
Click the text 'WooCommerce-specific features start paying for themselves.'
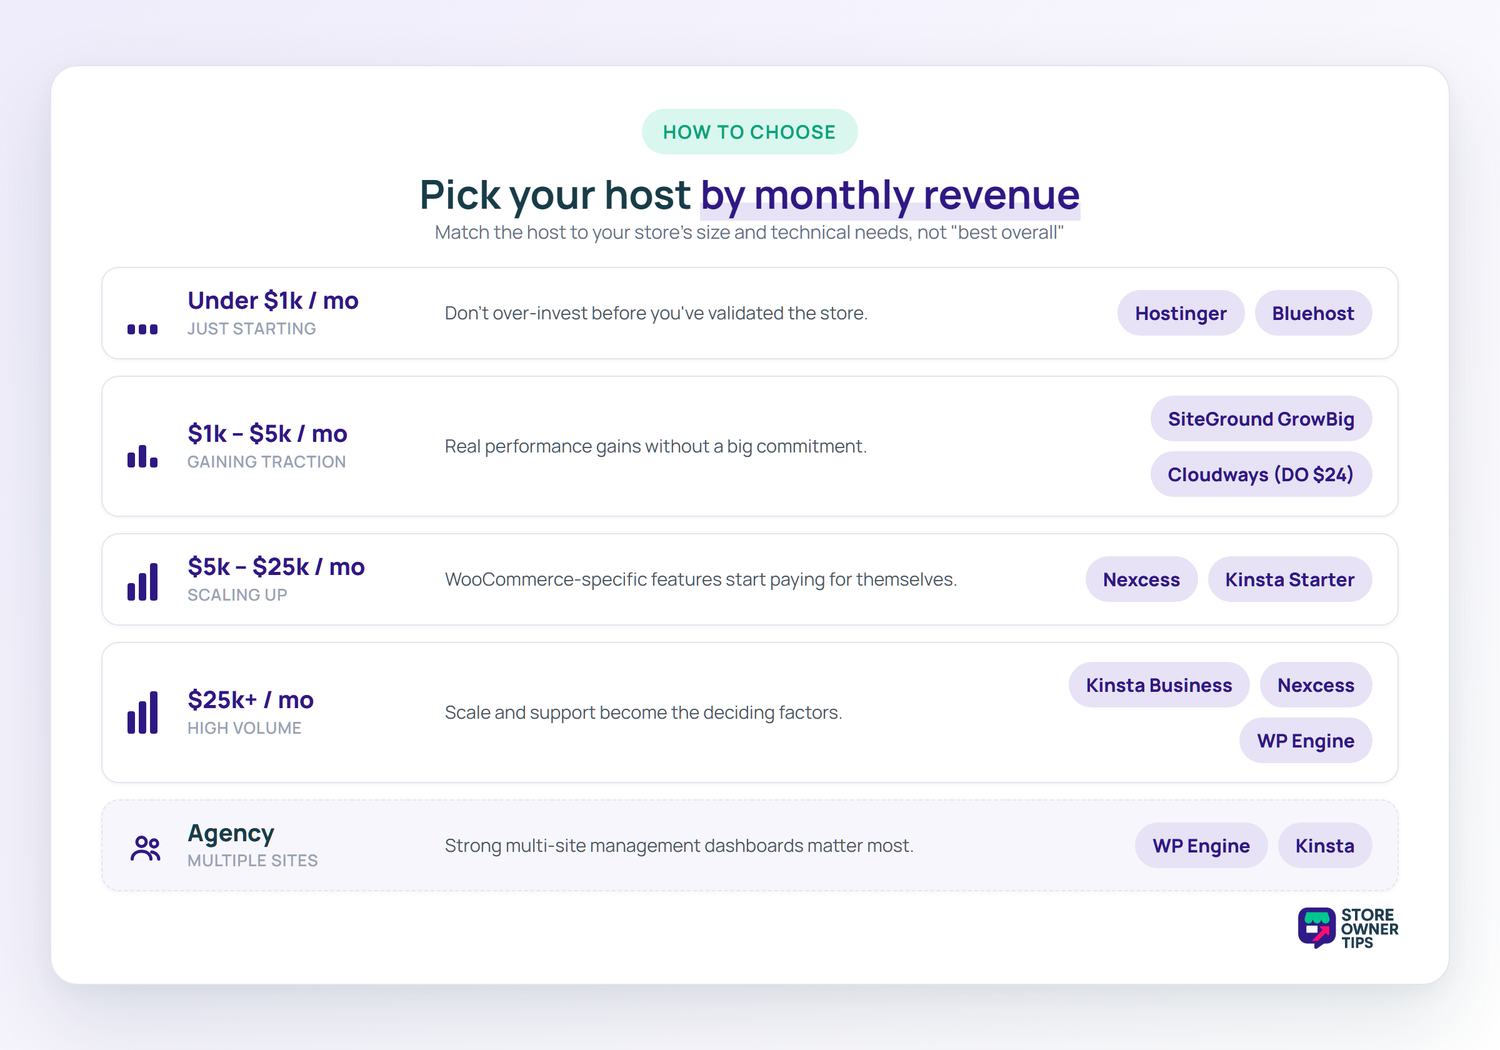pyautogui.click(x=701, y=580)
